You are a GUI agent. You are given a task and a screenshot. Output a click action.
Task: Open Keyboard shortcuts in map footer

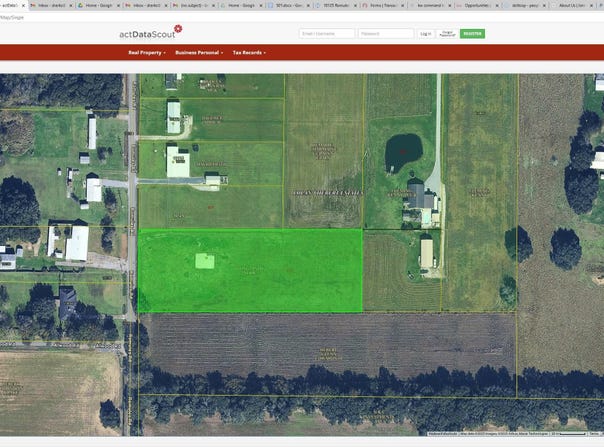pyautogui.click(x=444, y=434)
